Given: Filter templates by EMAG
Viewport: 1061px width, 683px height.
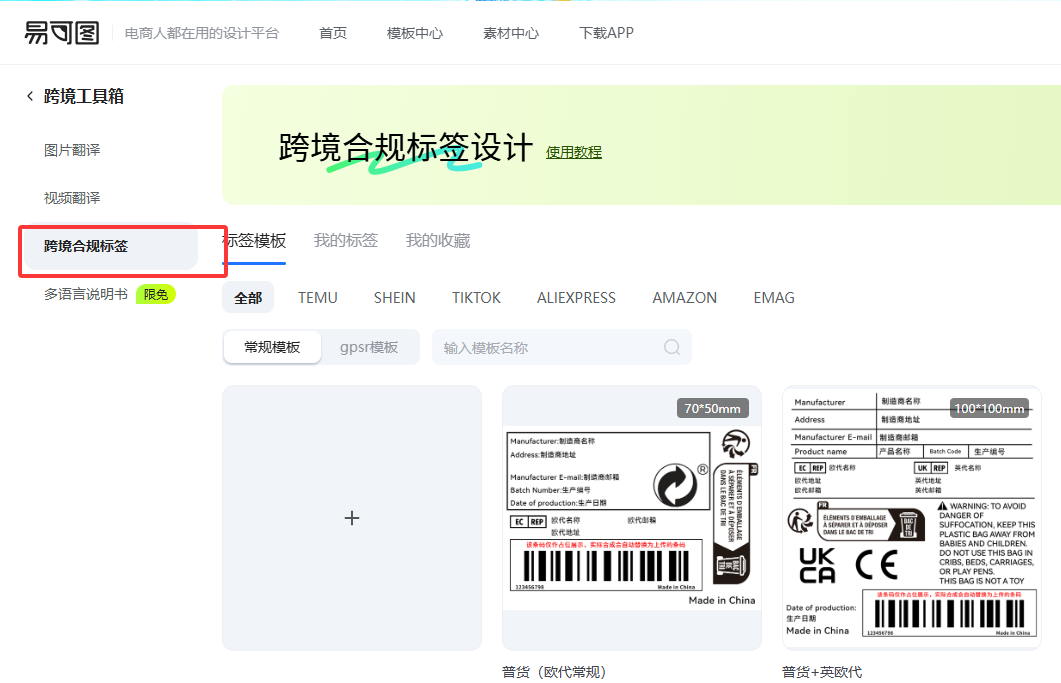Looking at the screenshot, I should (774, 298).
